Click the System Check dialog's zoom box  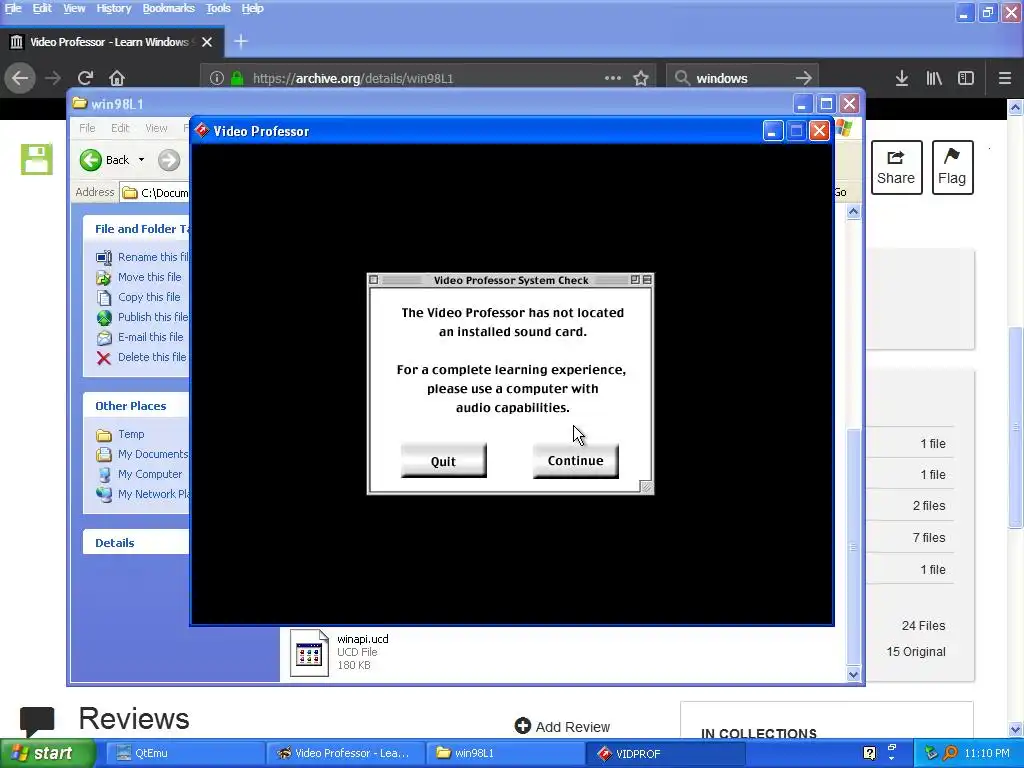(635, 280)
